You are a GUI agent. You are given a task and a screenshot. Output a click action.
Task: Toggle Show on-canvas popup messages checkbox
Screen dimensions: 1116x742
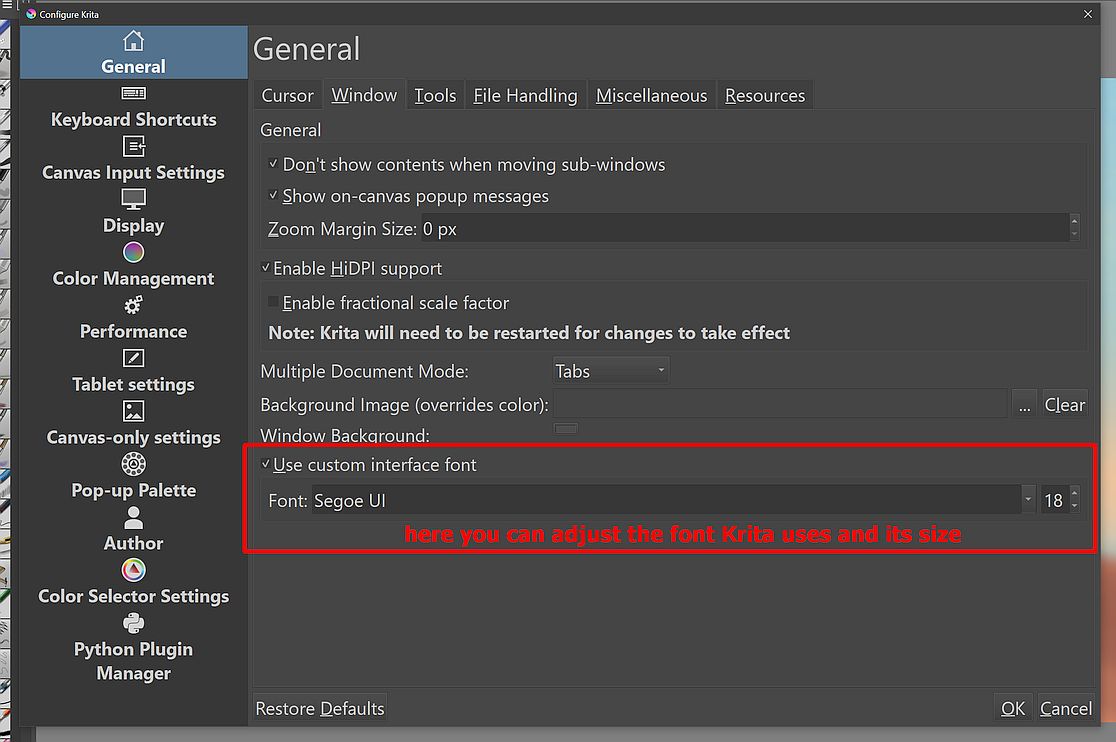(x=273, y=195)
